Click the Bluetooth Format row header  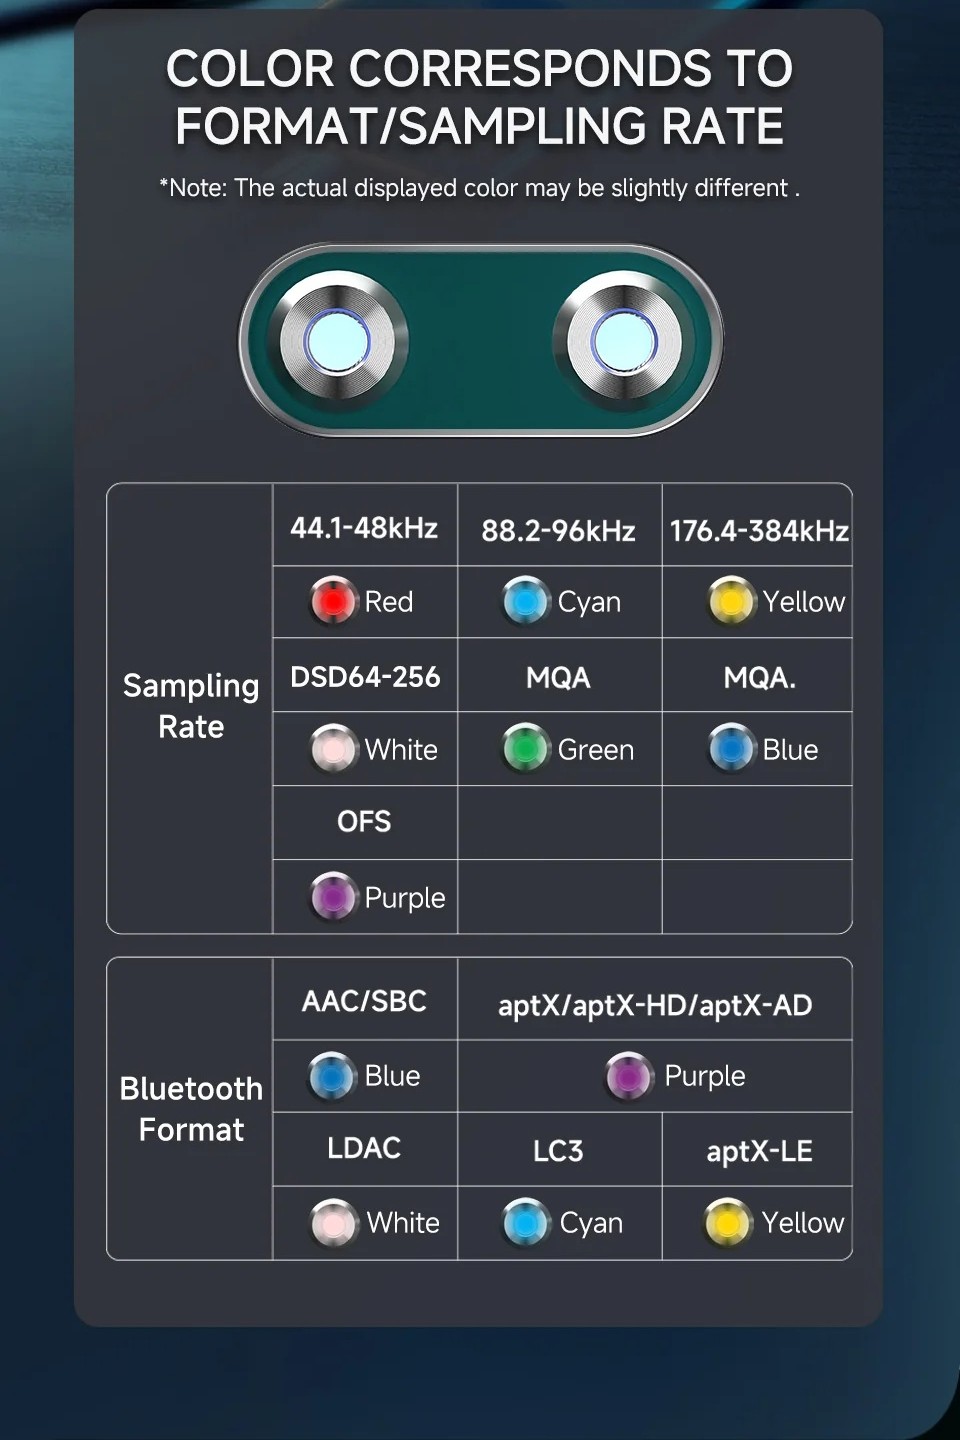click(x=191, y=1109)
